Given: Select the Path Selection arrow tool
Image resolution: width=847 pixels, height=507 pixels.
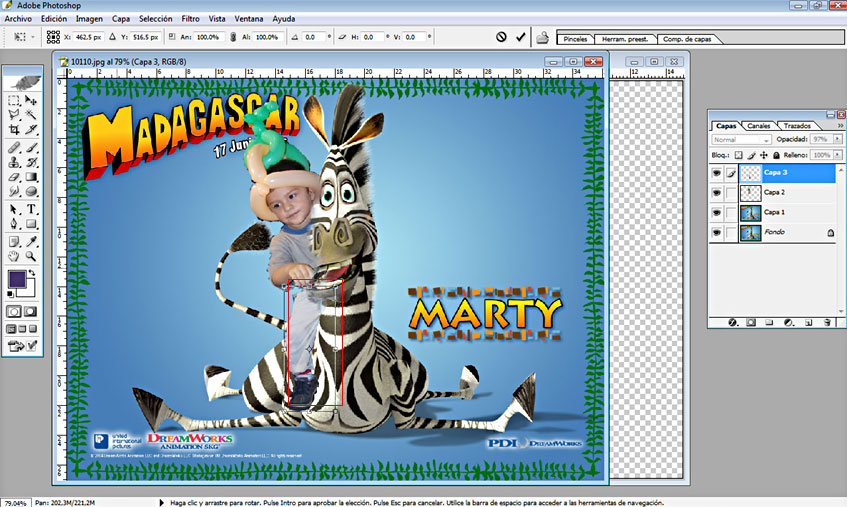Looking at the screenshot, I should click(14, 209).
